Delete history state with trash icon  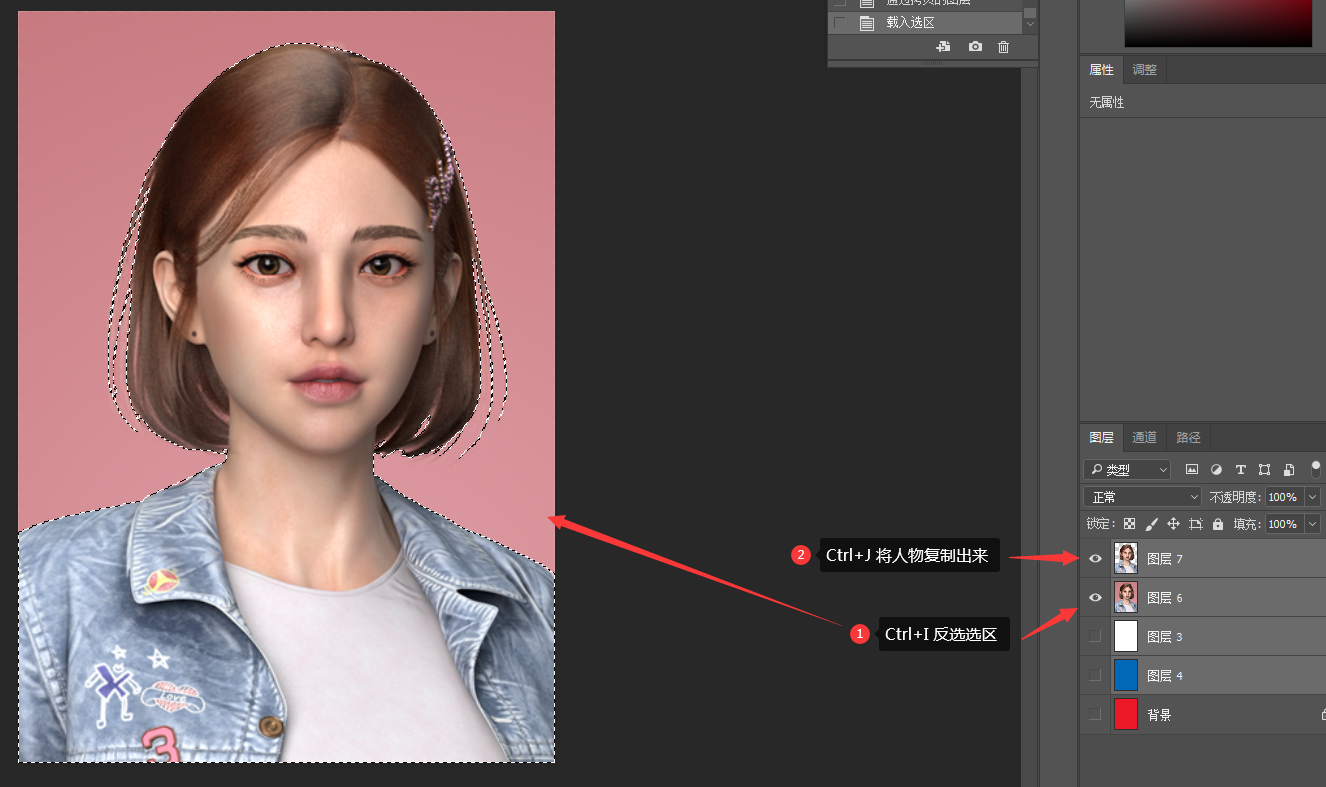1004,47
